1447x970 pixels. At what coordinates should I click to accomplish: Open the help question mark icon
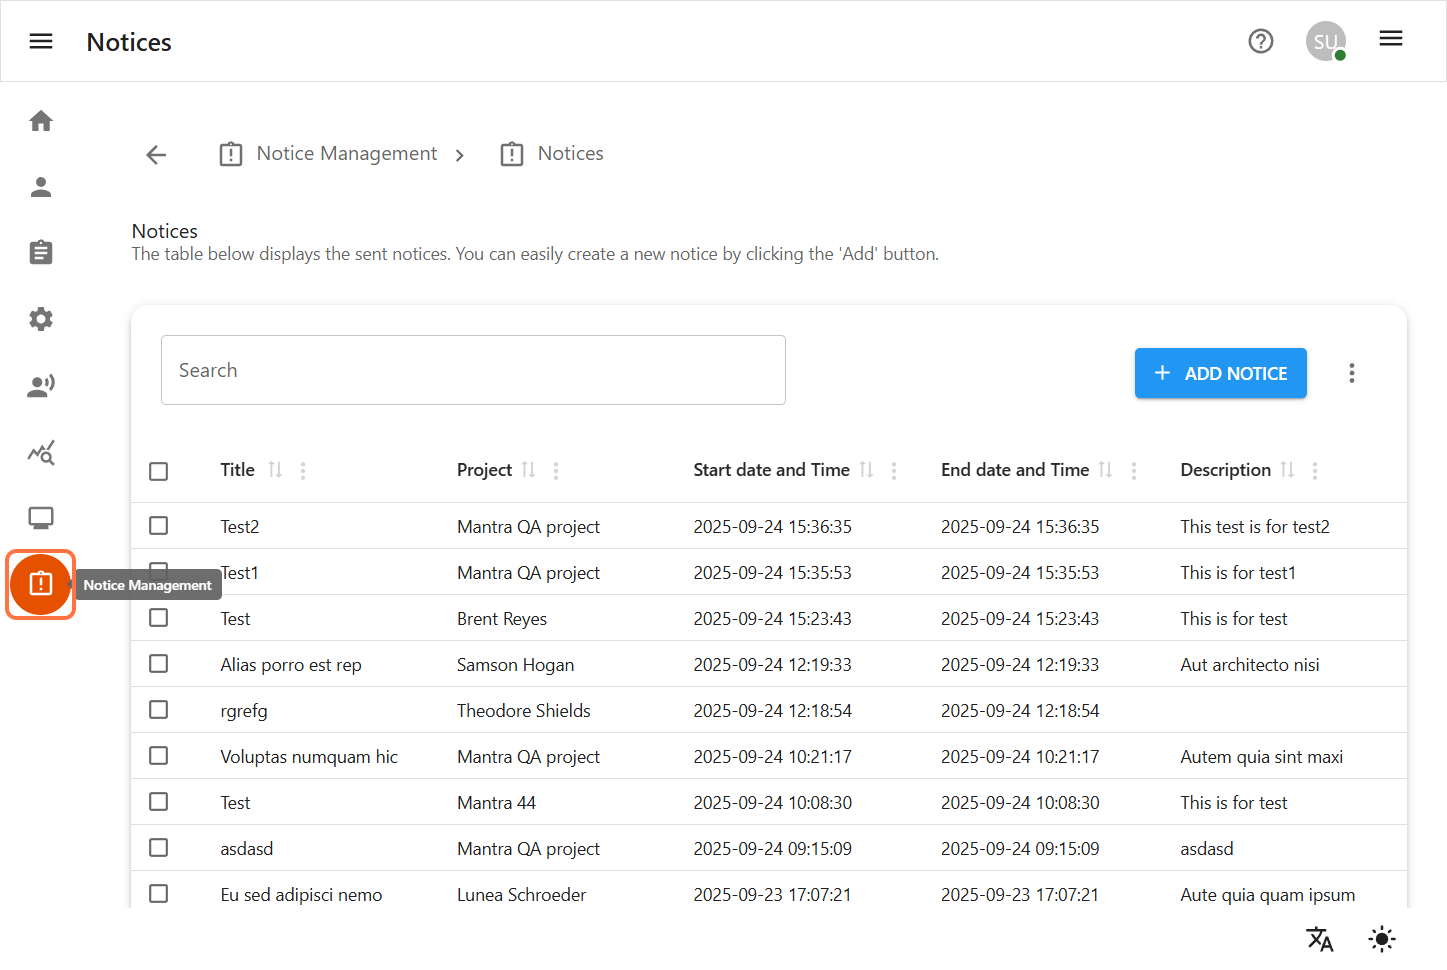point(1261,41)
